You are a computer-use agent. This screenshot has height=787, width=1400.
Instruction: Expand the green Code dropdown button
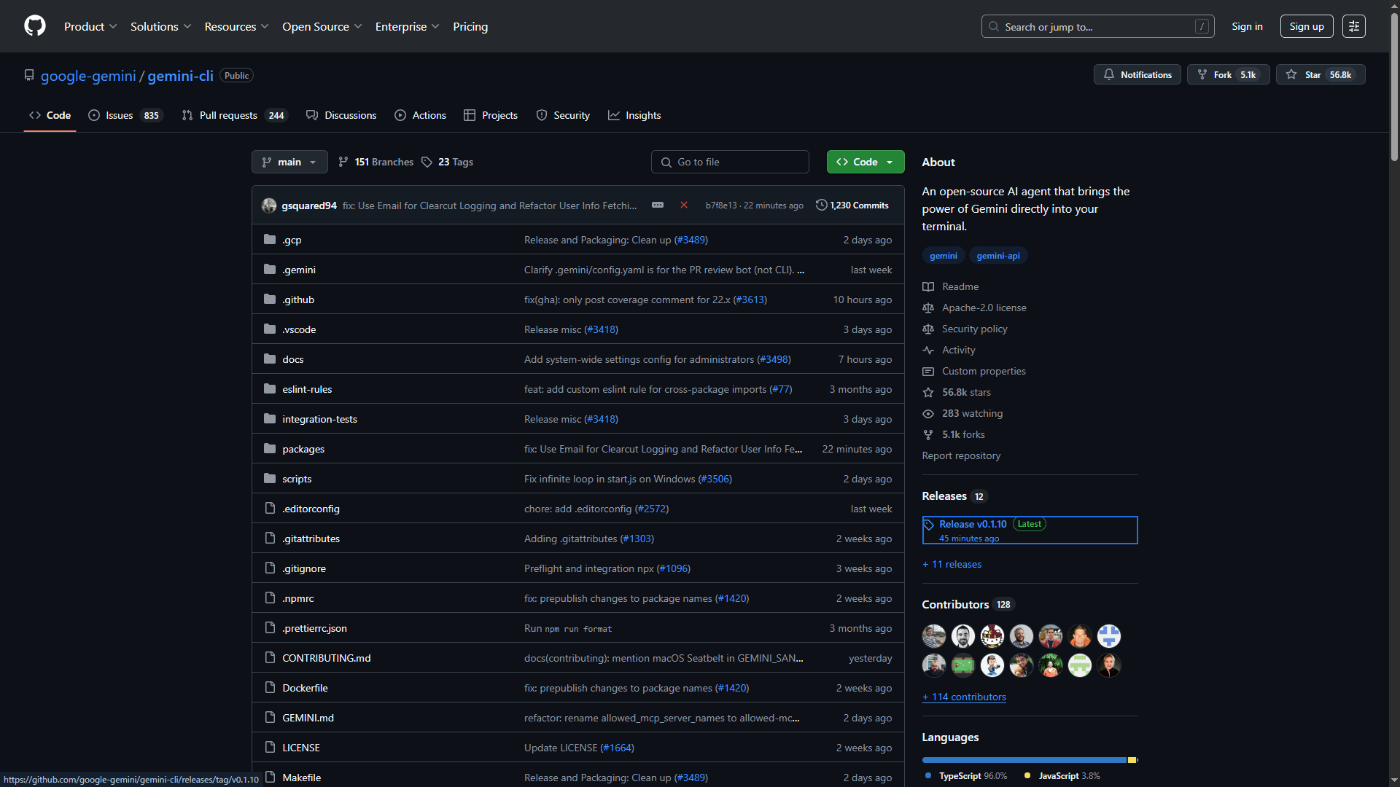pos(865,162)
